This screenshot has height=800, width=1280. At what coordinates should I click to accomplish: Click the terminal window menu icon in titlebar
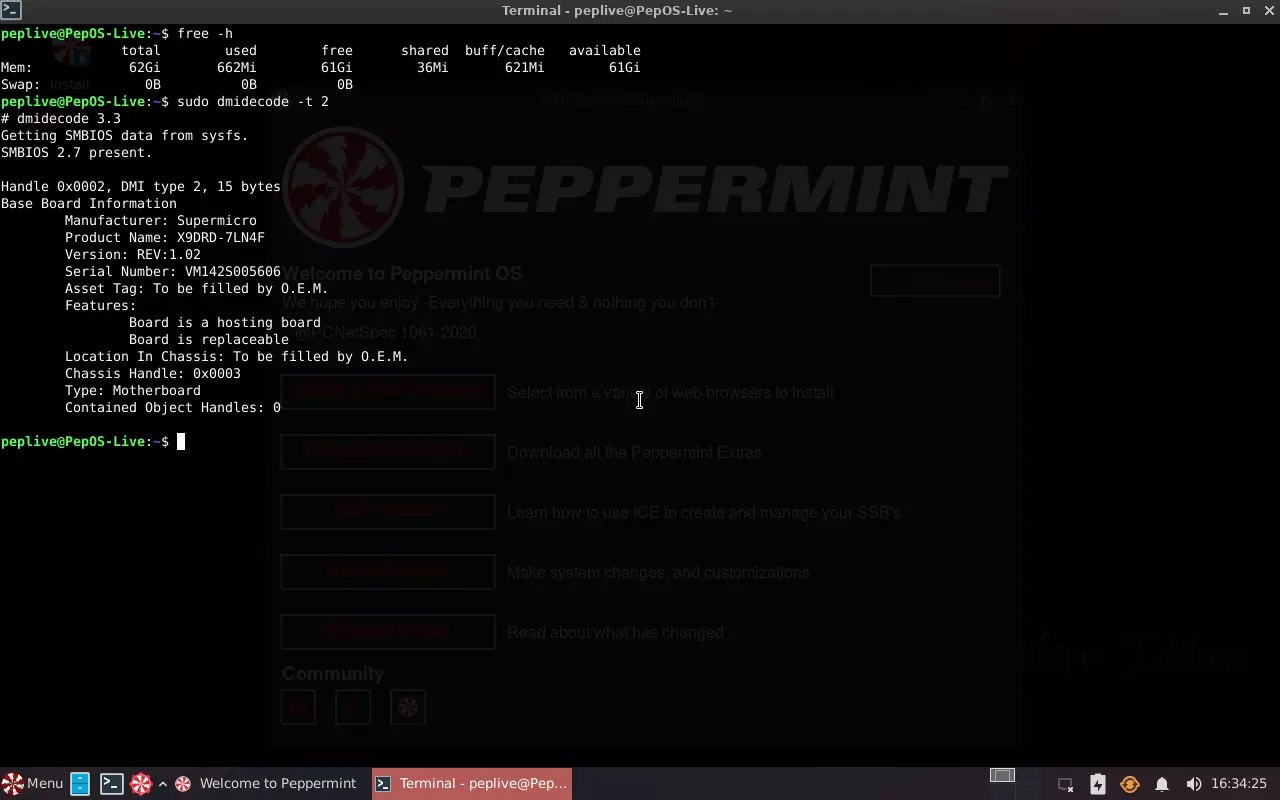click(x=10, y=10)
